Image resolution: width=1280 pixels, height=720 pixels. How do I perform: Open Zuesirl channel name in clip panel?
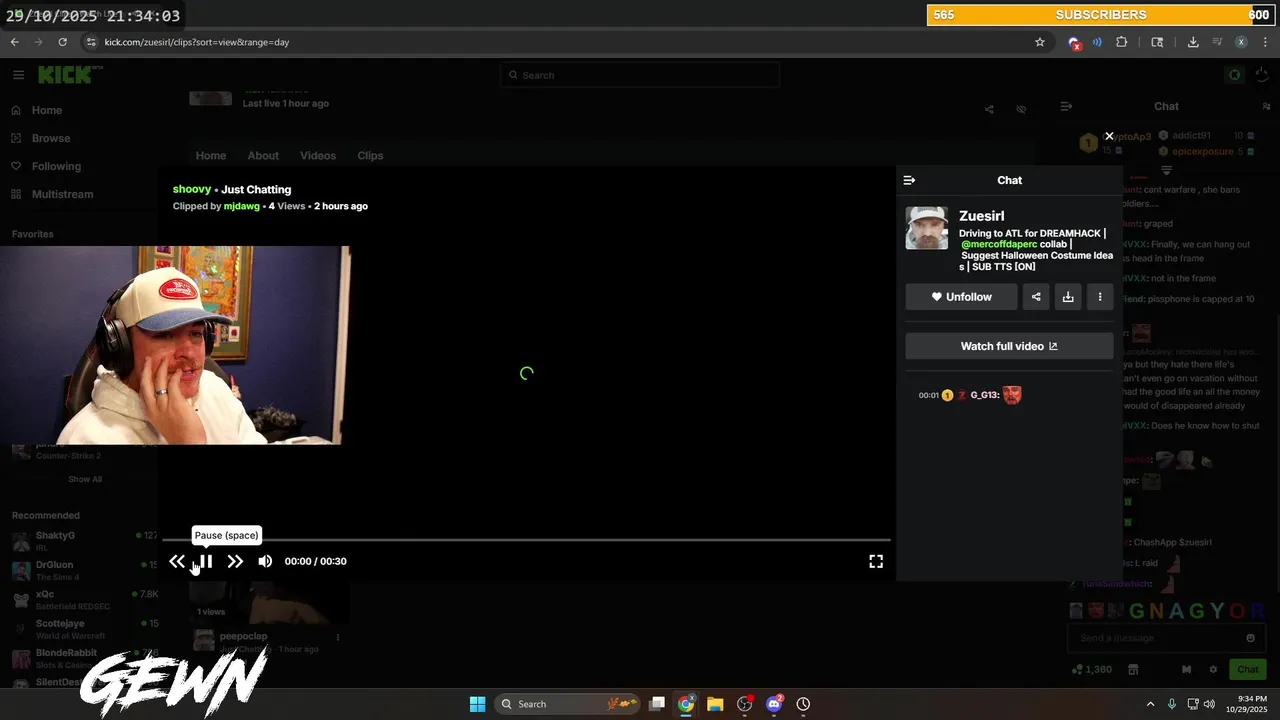tap(982, 216)
